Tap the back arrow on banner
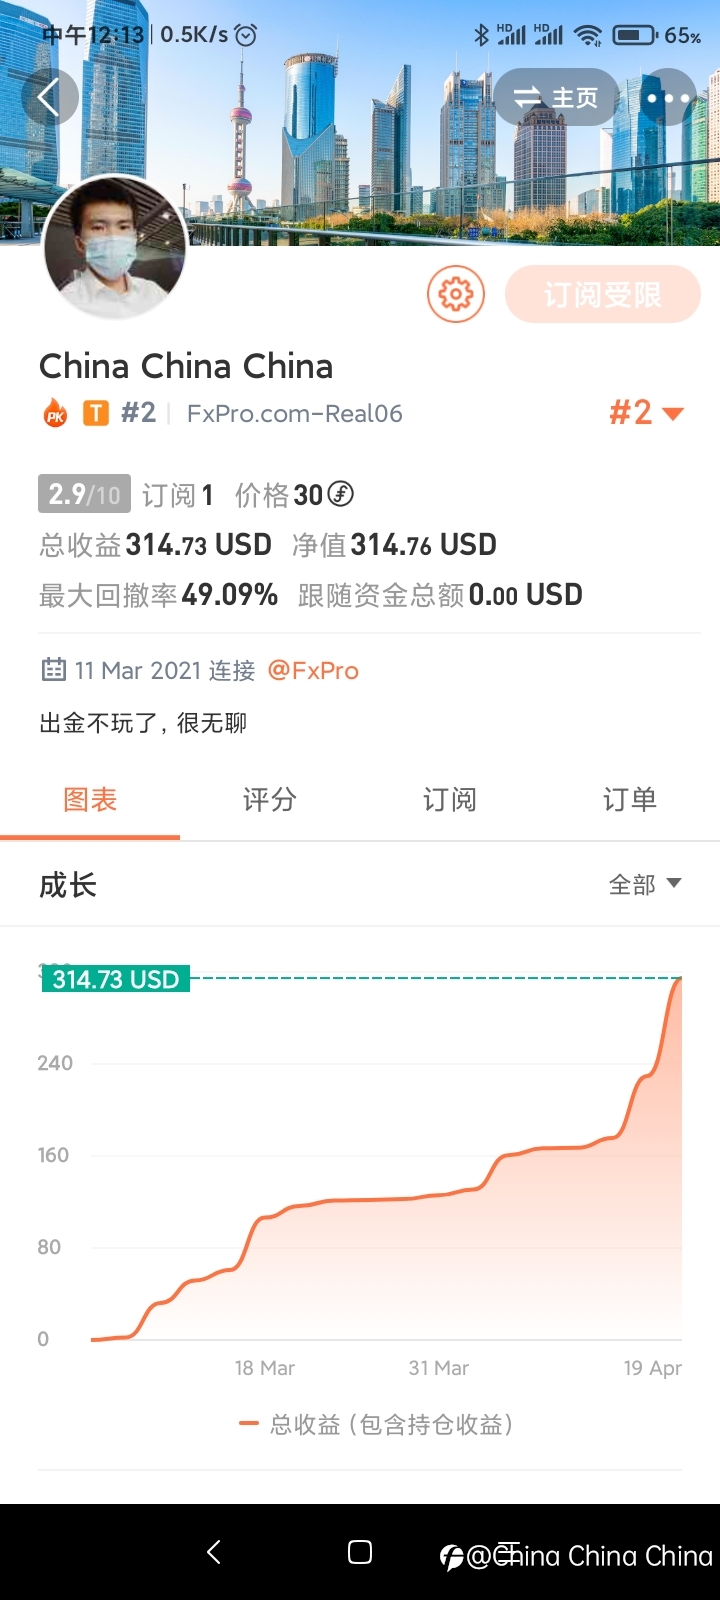Image resolution: width=720 pixels, height=1600 pixels. tap(48, 97)
